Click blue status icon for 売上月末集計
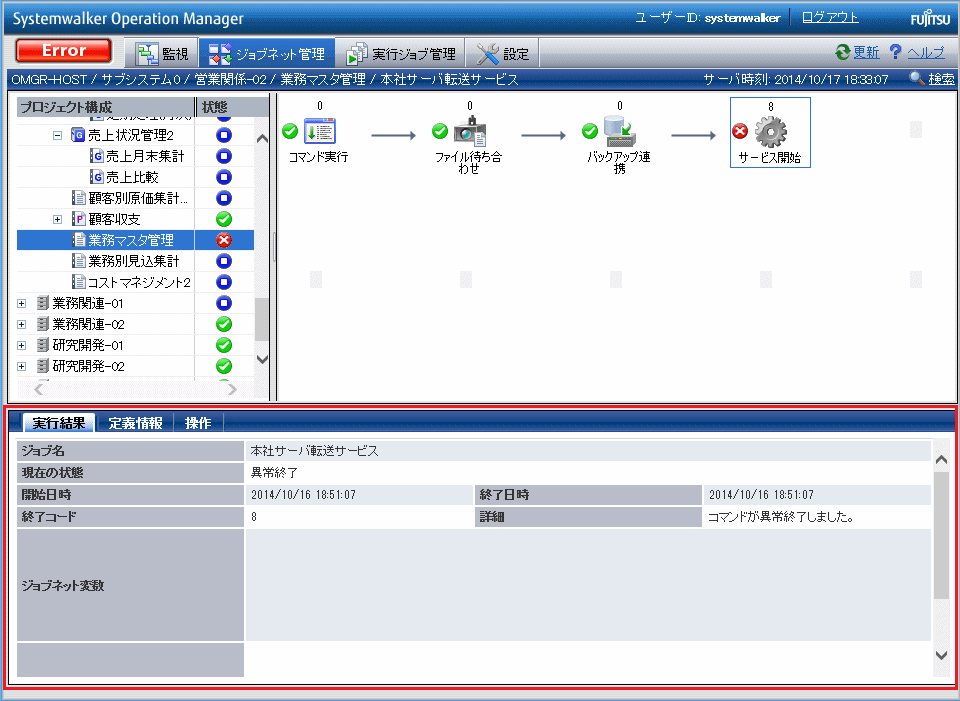Image resolution: width=960 pixels, height=701 pixels. point(224,156)
